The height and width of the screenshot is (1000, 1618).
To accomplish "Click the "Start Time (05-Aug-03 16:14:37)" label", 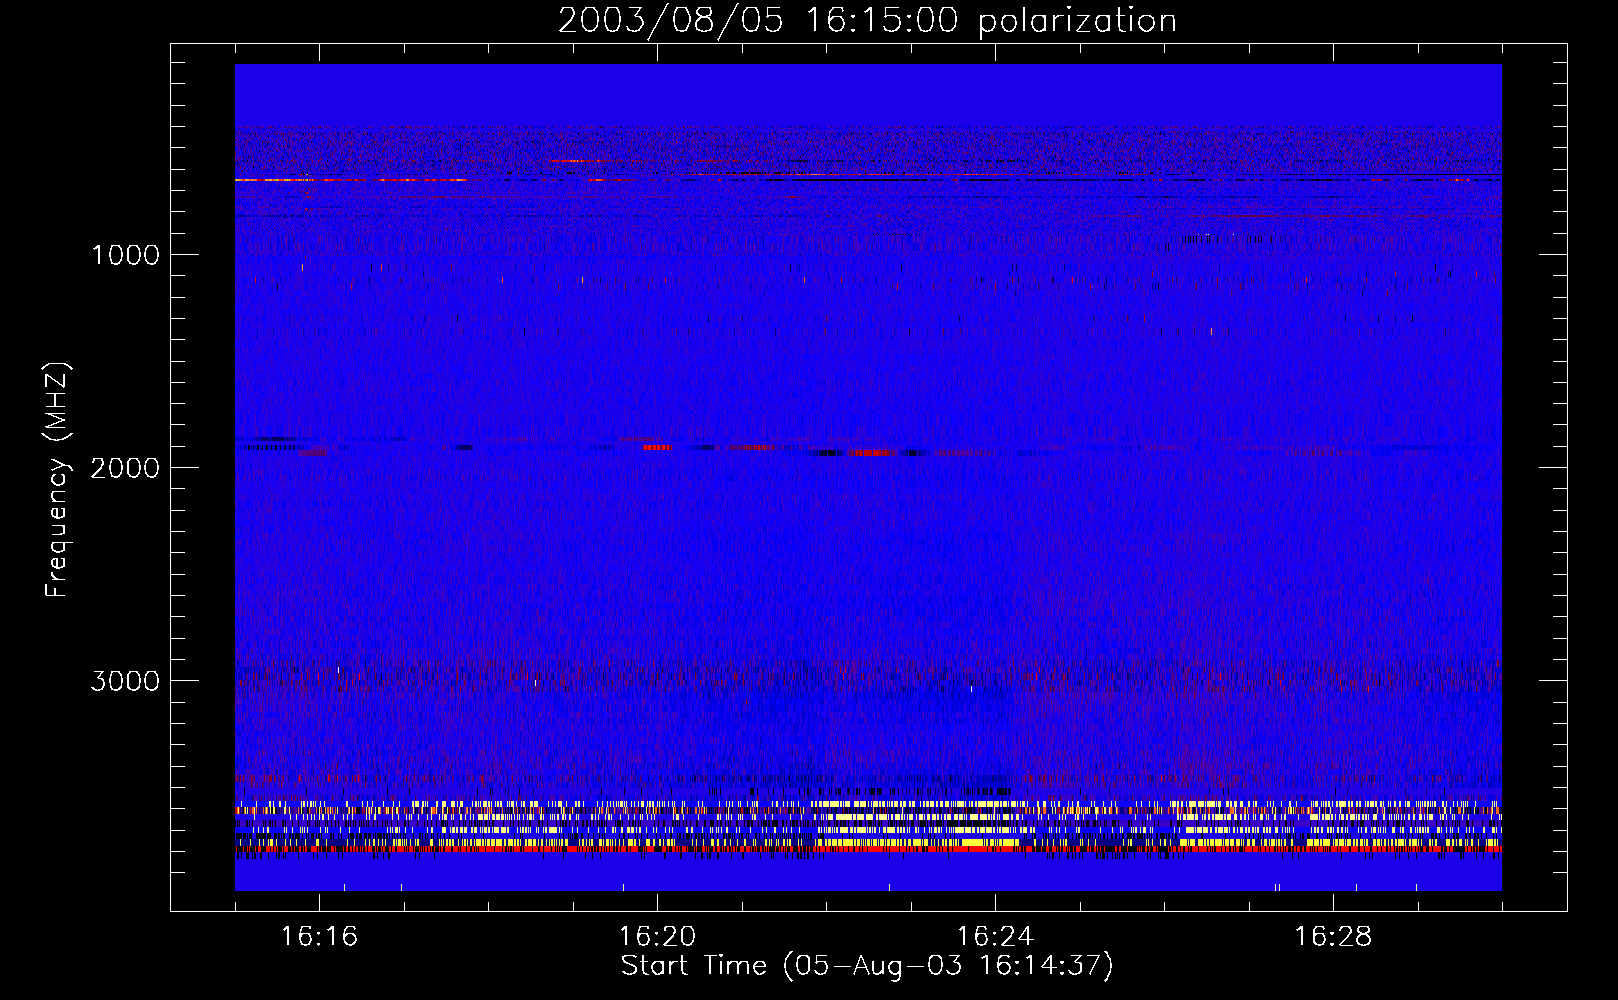I will click(x=867, y=966).
